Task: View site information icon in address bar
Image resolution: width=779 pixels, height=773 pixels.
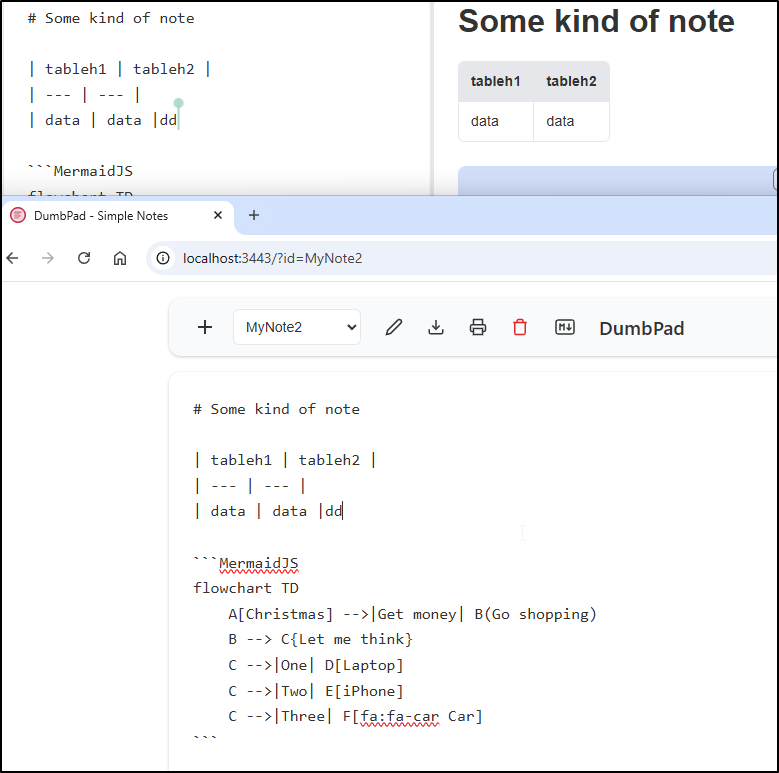Action: point(163,258)
